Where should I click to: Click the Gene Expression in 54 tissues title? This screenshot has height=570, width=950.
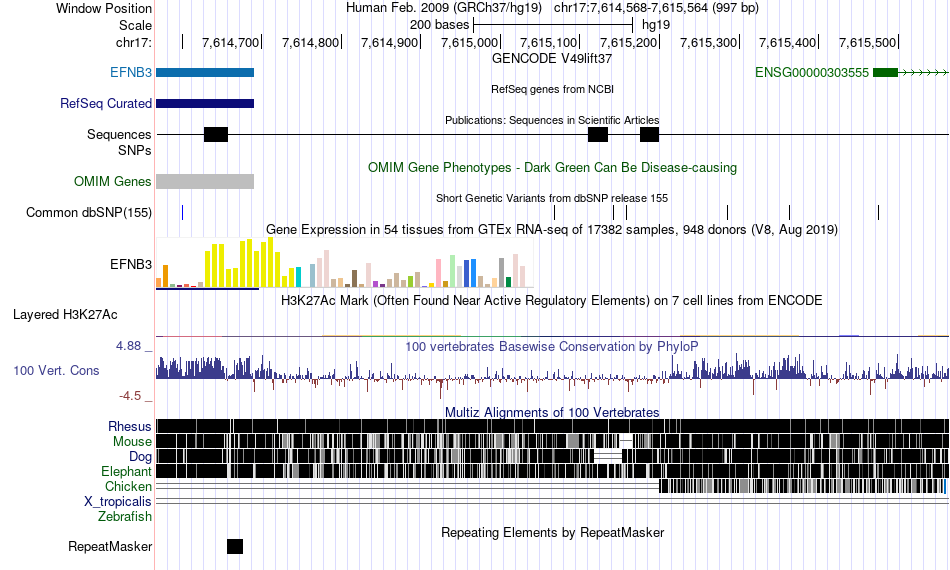(x=552, y=230)
